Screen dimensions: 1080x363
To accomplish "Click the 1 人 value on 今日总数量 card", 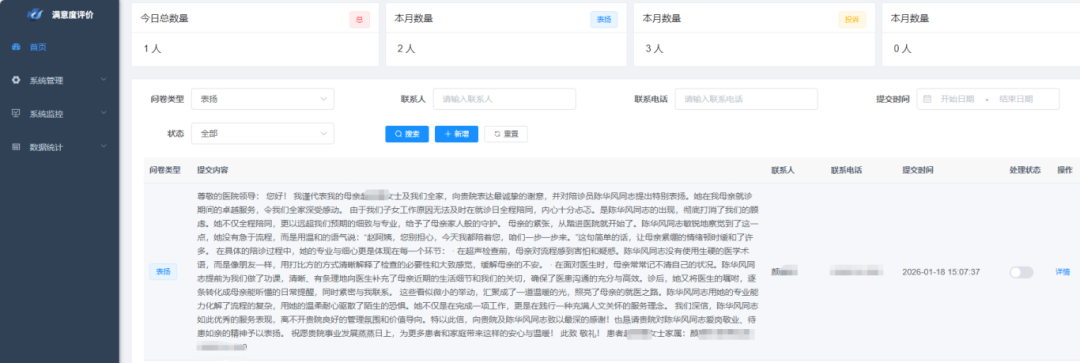I will (152, 49).
